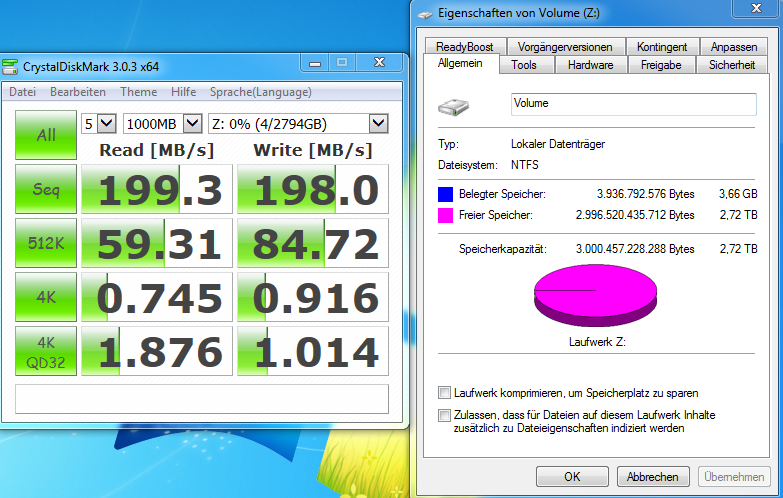Click the 512K read result 59.31
783x498 pixels.
157,243
